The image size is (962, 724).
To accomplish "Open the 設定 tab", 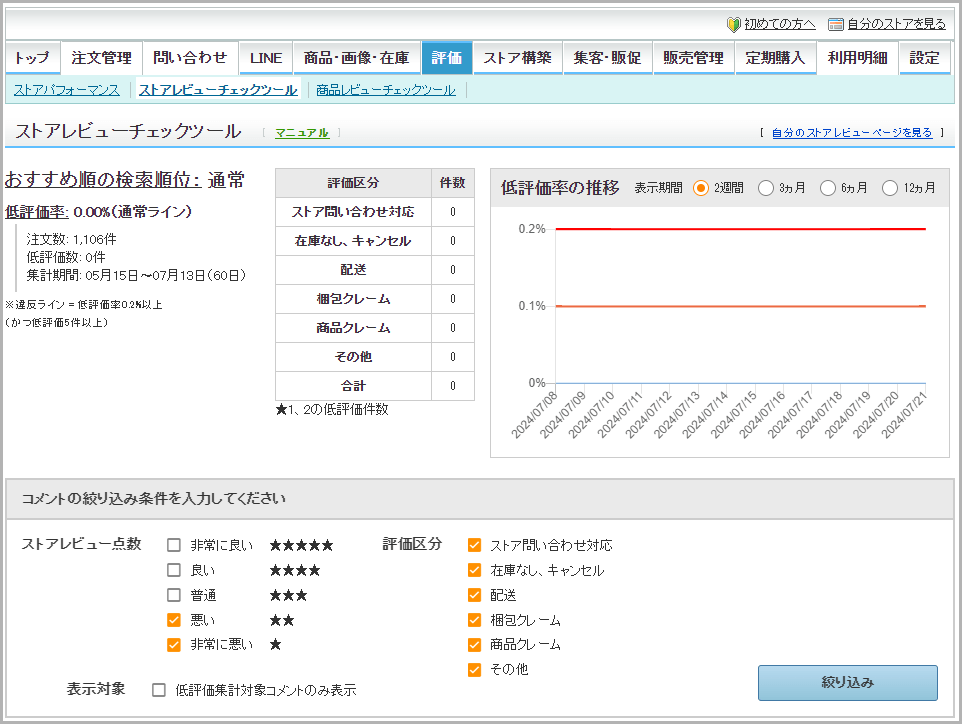I will click(x=925, y=58).
